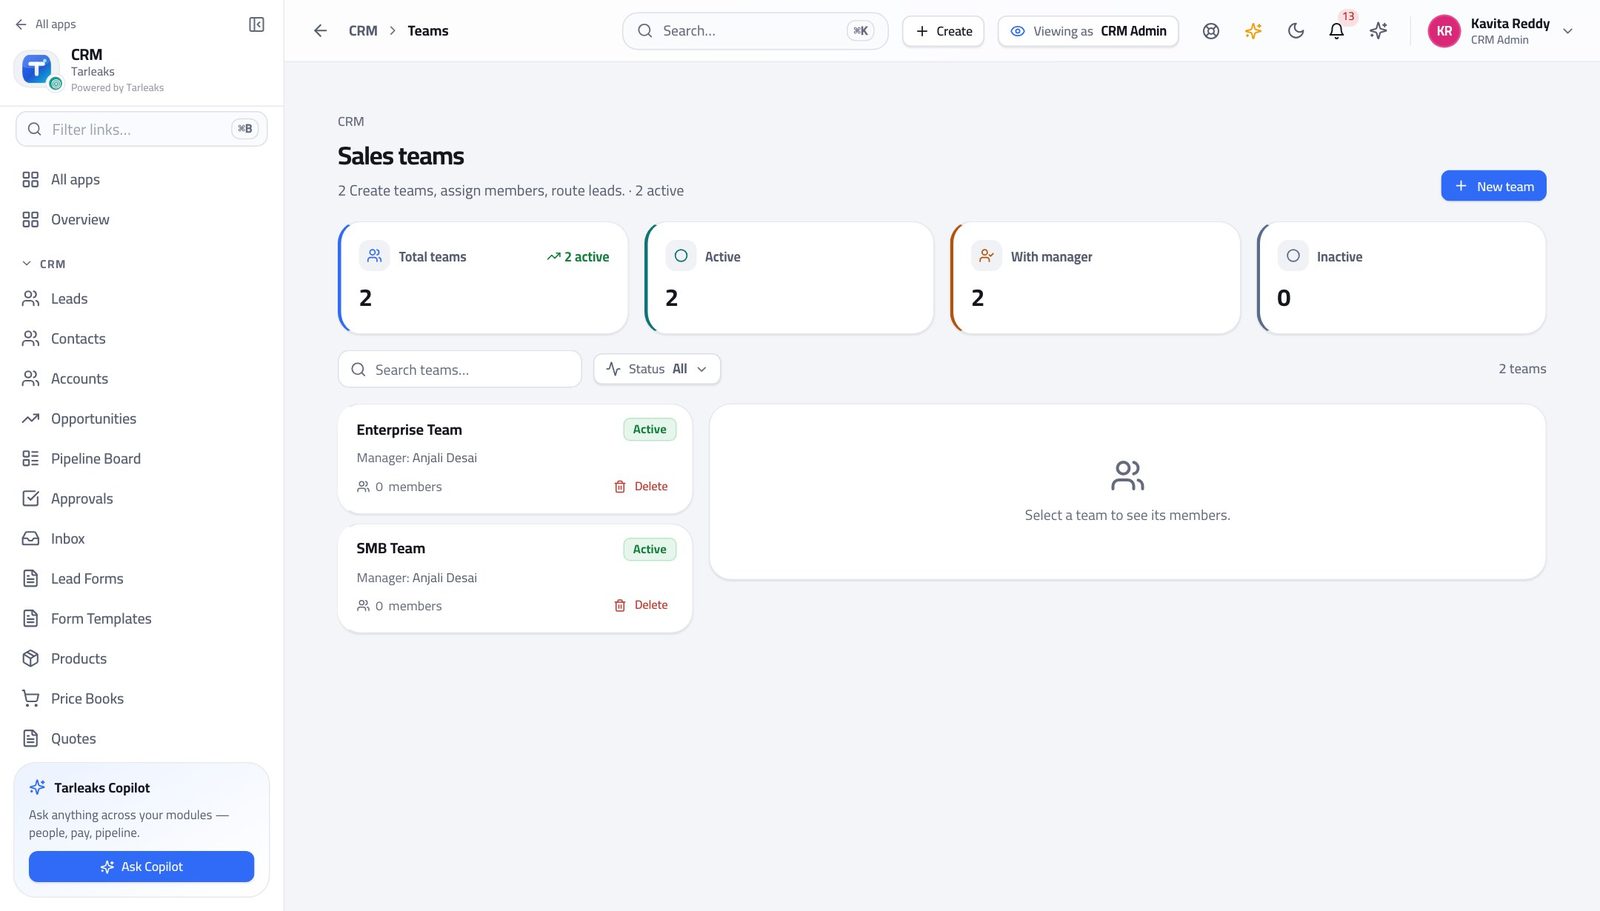Viewport: 1600px width, 911px height.
Task: Open the notifications bell
Action: pyautogui.click(x=1336, y=31)
